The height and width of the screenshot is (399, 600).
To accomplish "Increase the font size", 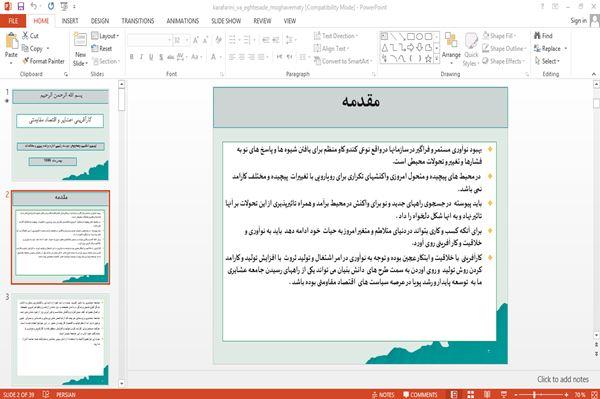I will click(196, 40).
